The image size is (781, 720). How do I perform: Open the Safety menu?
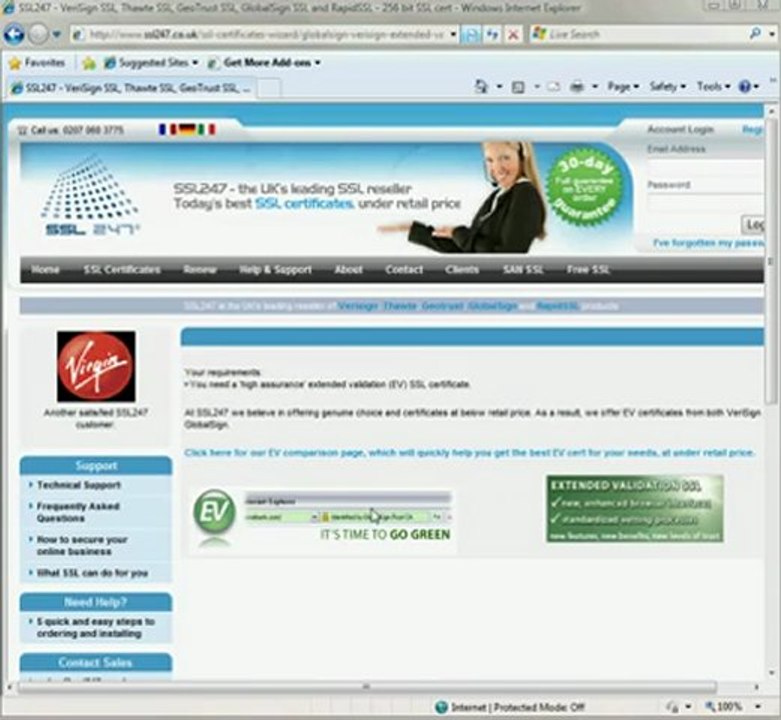click(667, 87)
